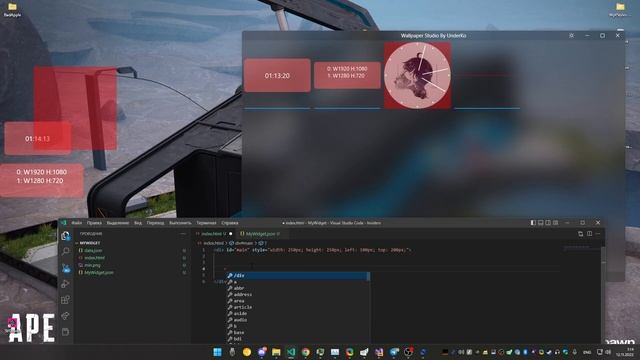The height and width of the screenshot is (360, 640).
Task: Click the editor minimap in VS Code
Action: click(x=581, y=247)
